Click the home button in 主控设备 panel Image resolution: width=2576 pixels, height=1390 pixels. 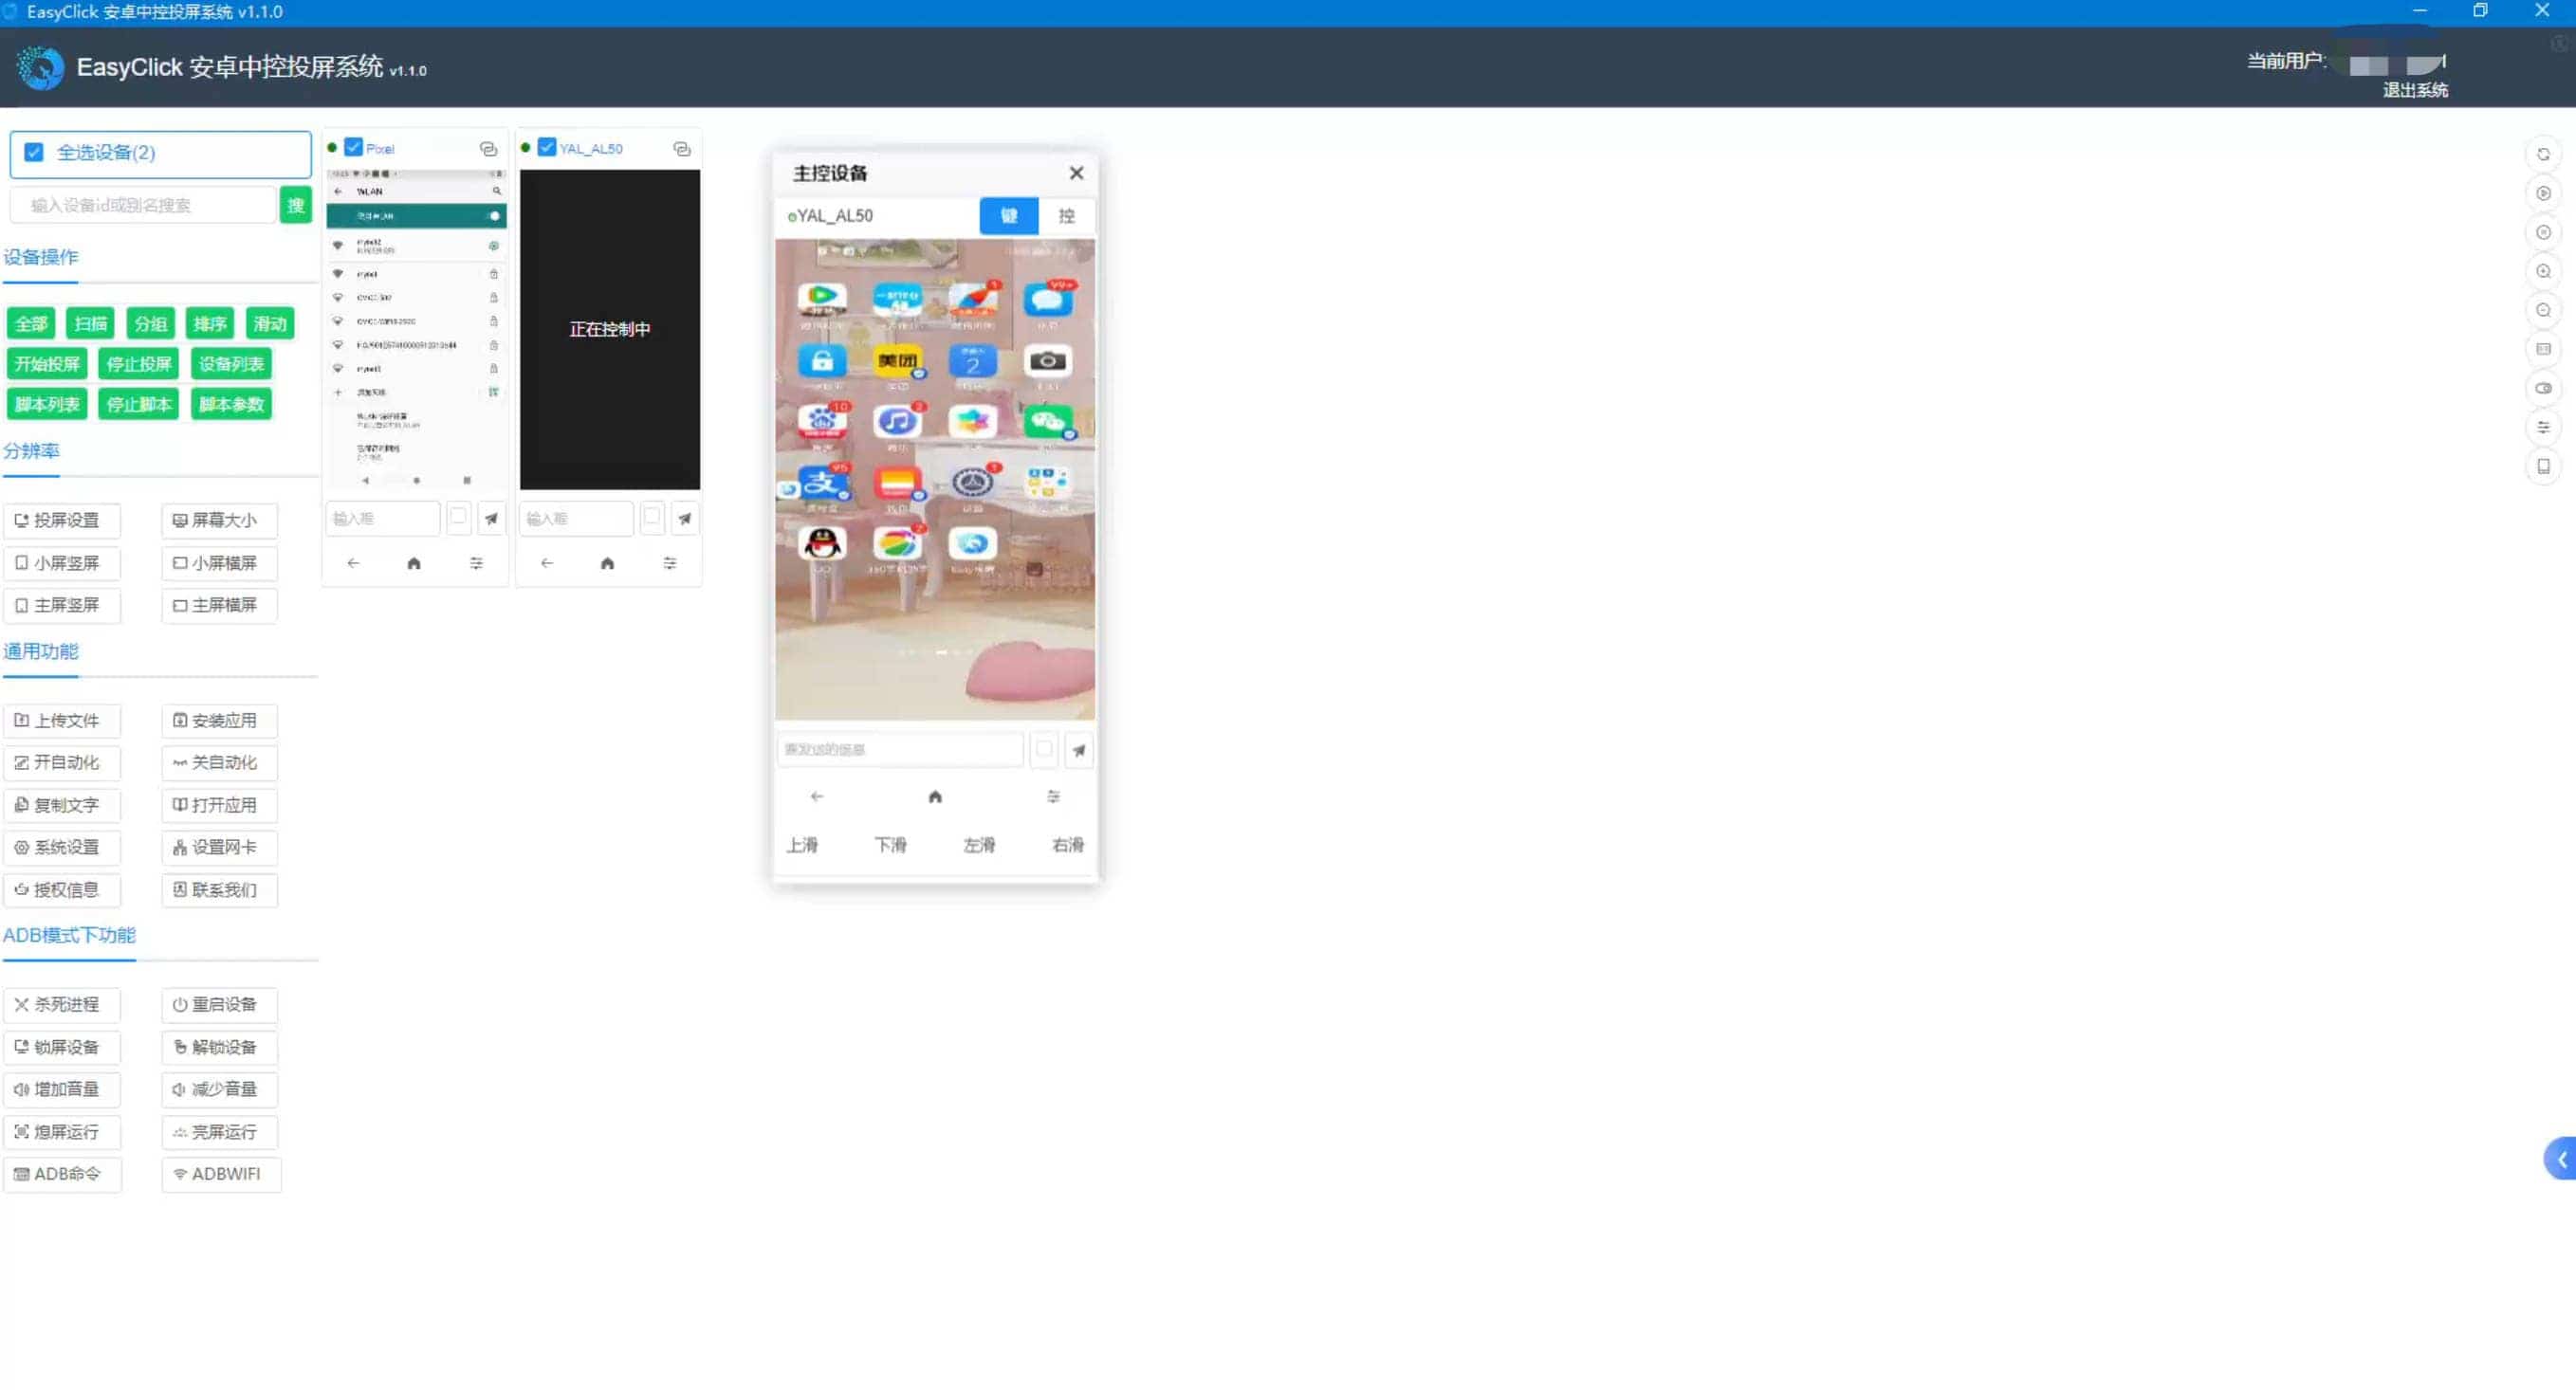(934, 795)
